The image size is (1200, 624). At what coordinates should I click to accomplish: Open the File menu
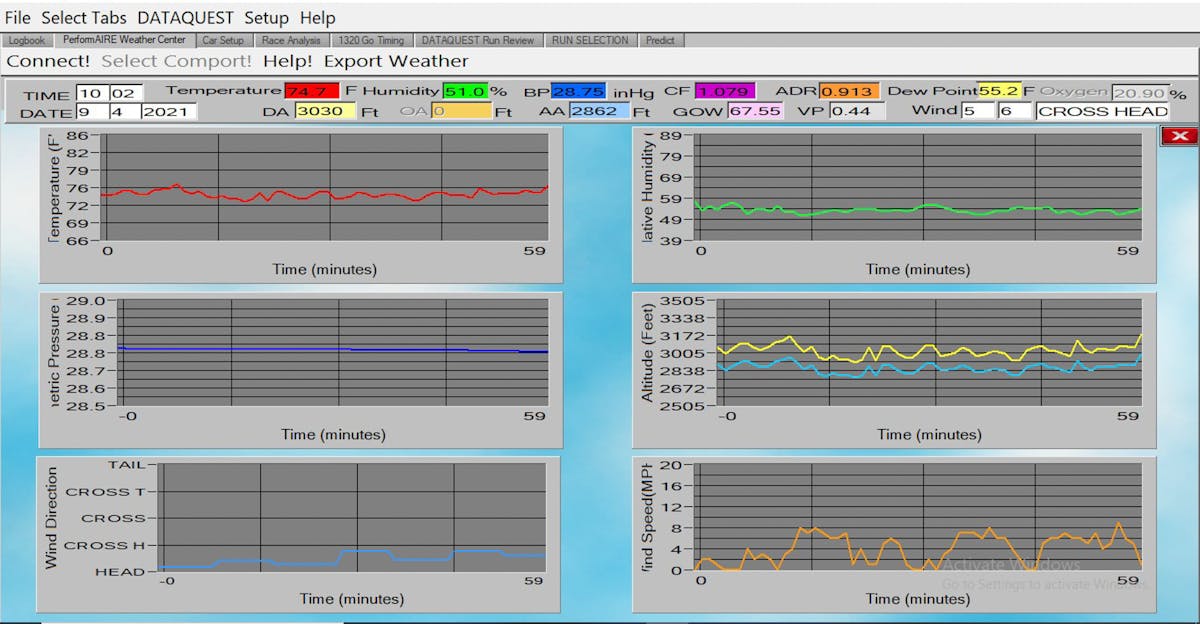click(18, 17)
